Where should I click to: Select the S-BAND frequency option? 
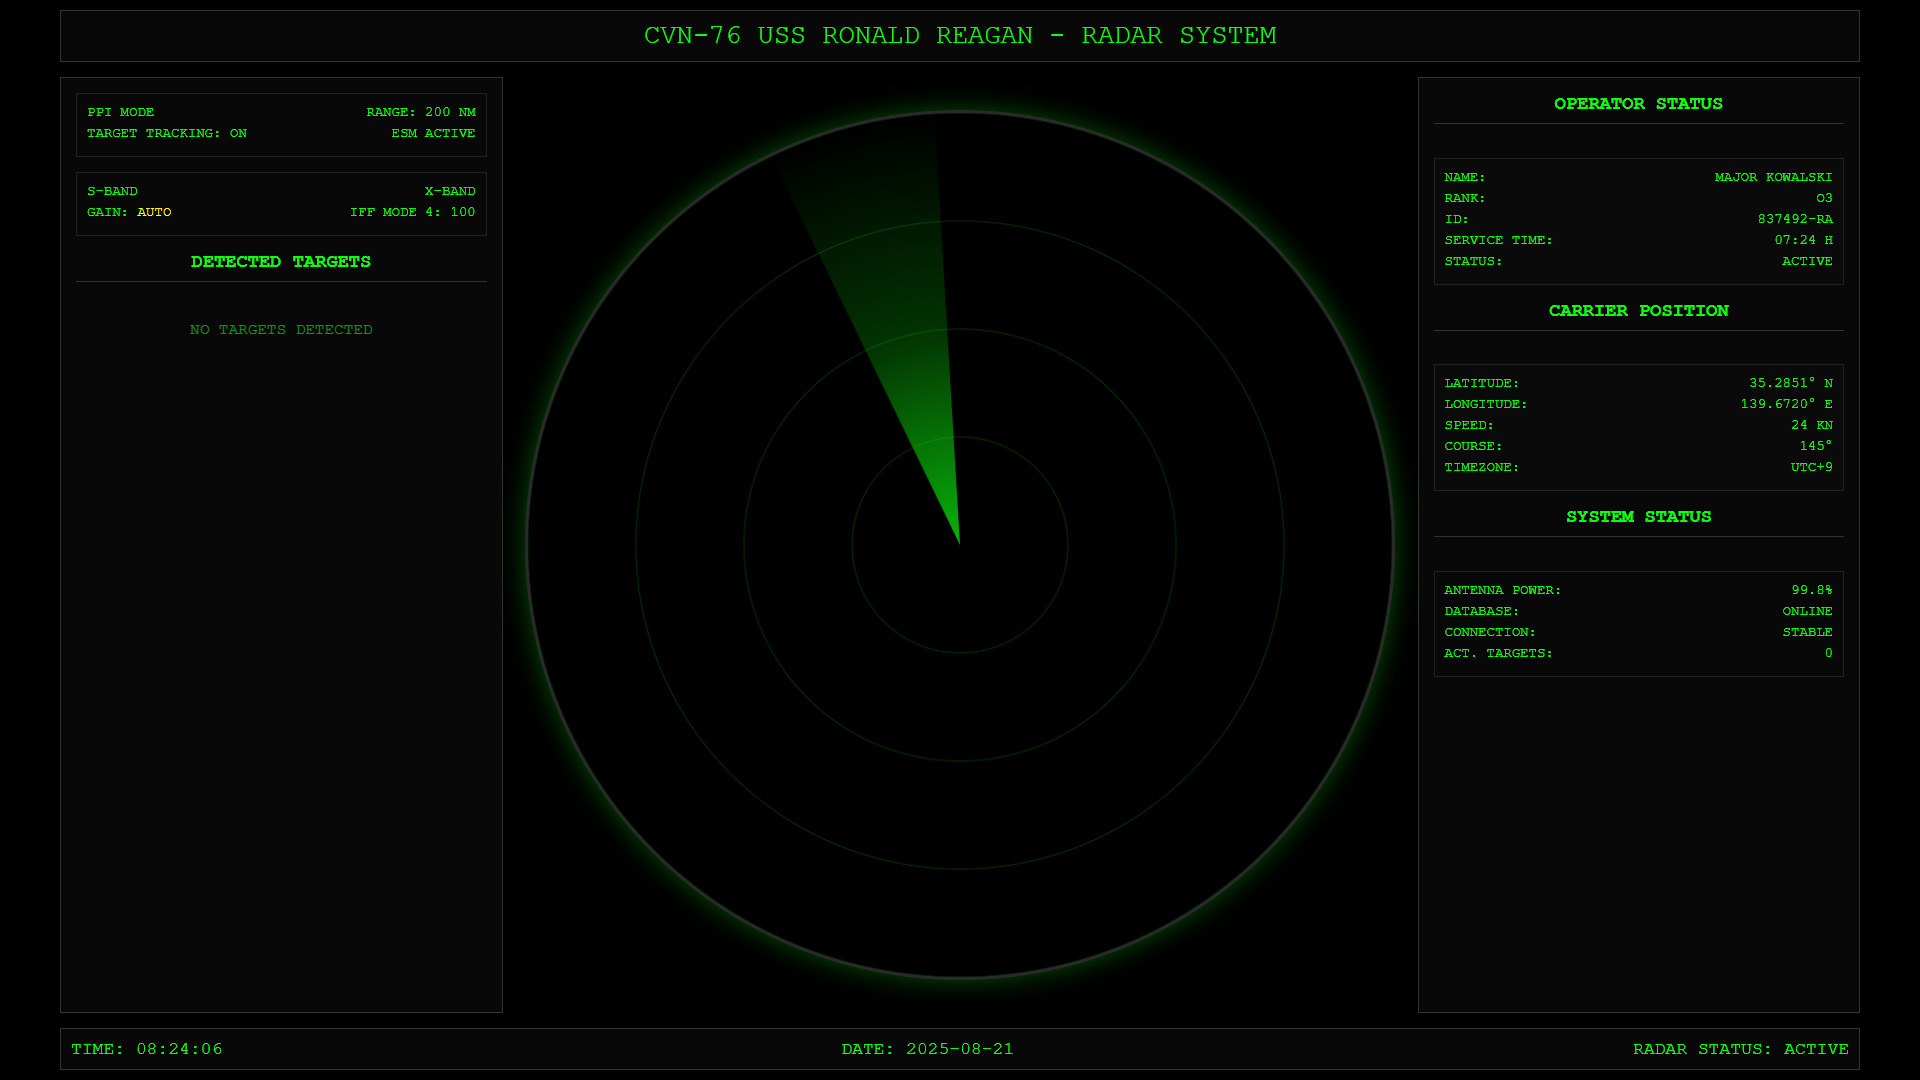click(x=111, y=191)
